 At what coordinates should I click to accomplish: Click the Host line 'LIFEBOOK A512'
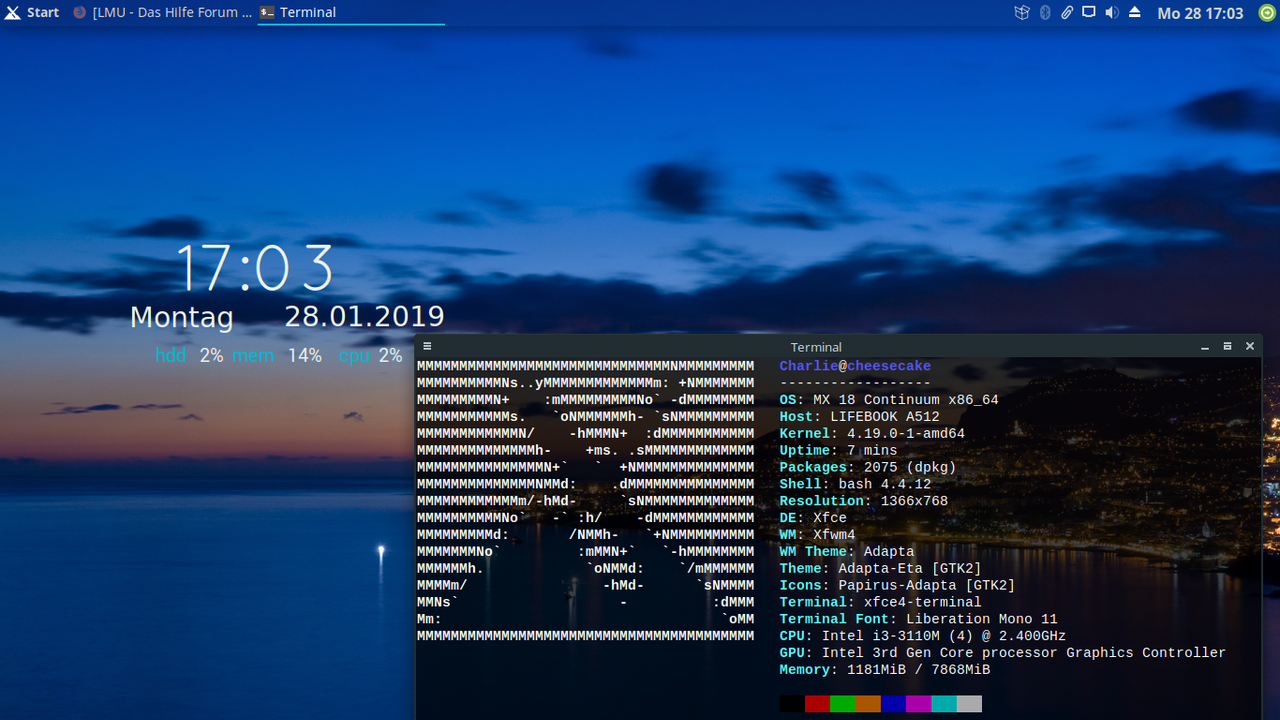coord(859,417)
